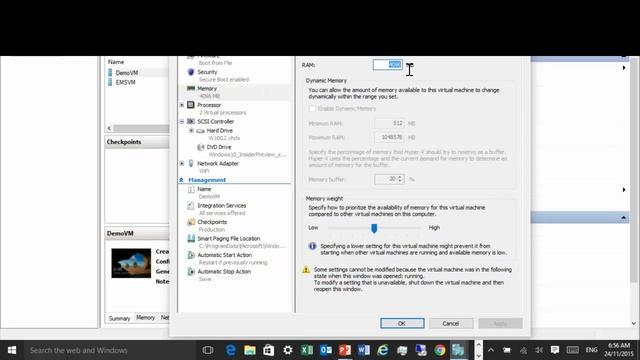Confirm settings with the OK button
The width and height of the screenshot is (640, 360).
[402, 323]
